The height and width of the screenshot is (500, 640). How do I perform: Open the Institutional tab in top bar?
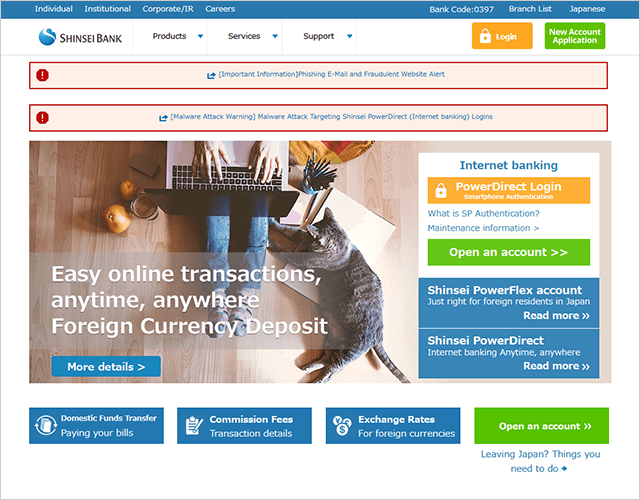[x=107, y=8]
